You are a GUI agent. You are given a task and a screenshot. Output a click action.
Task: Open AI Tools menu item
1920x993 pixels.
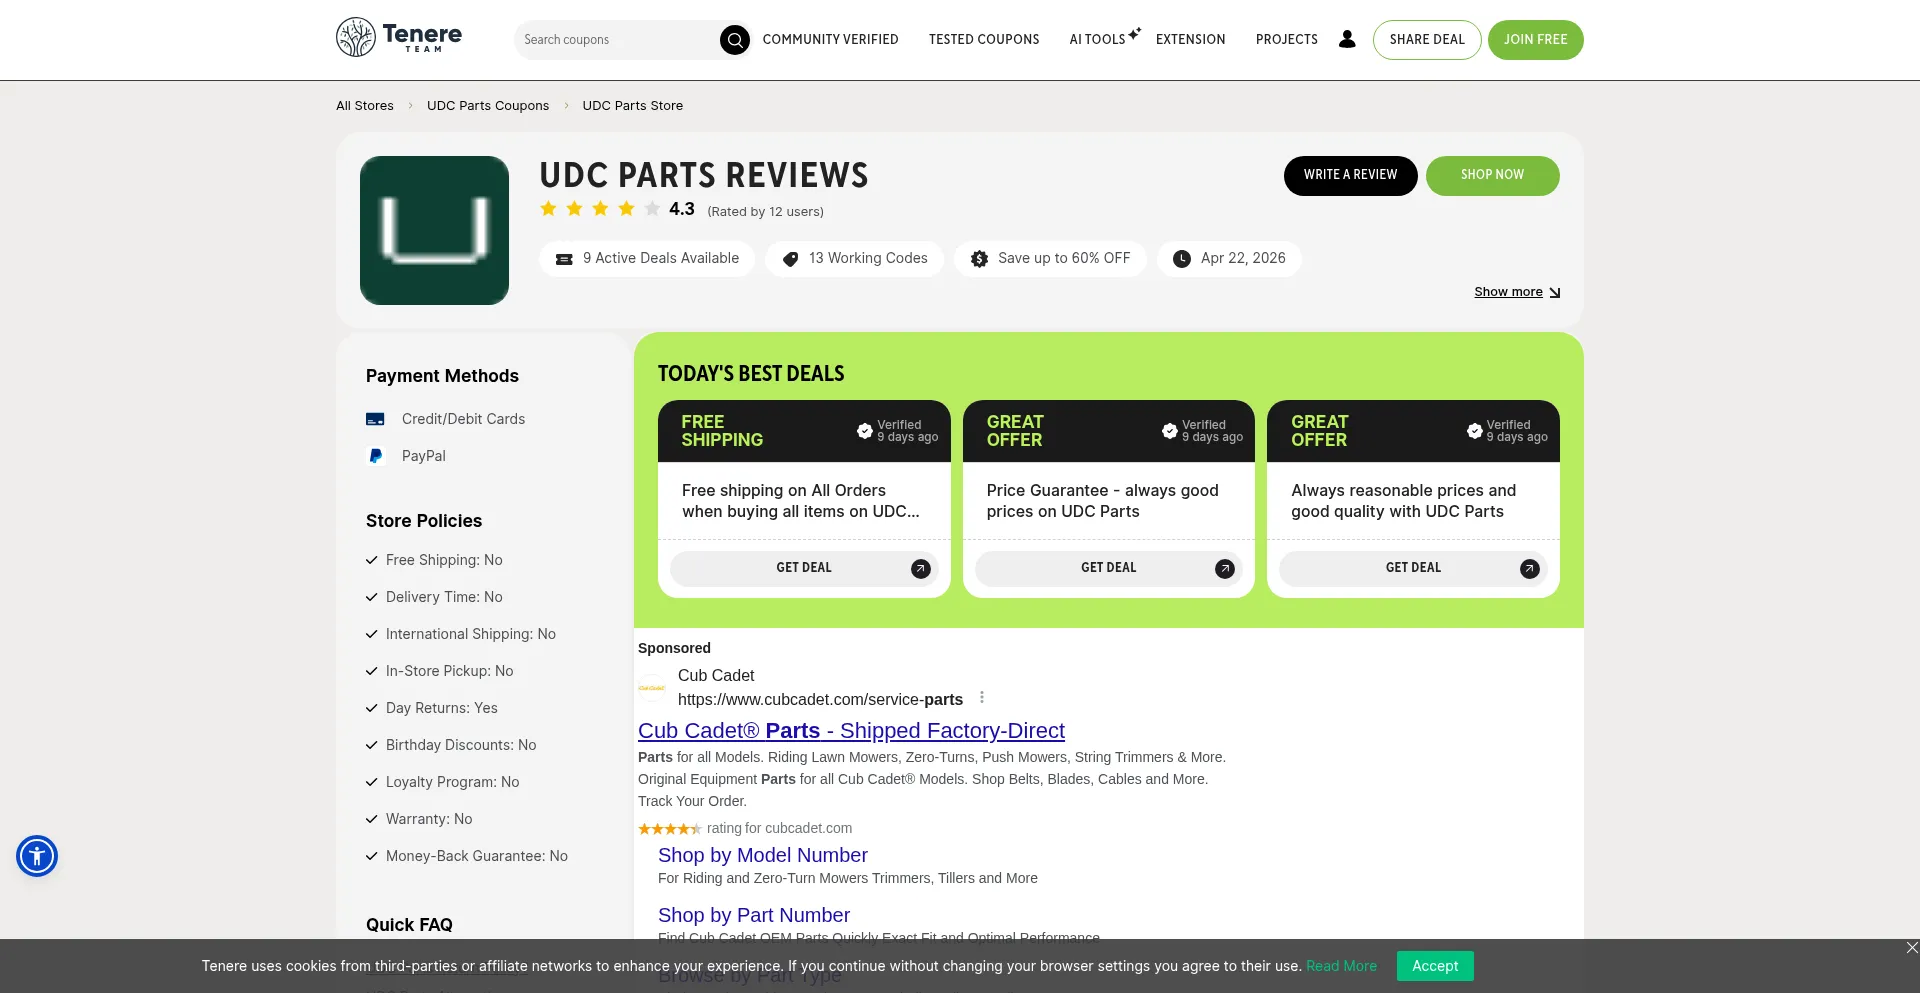[1097, 40]
